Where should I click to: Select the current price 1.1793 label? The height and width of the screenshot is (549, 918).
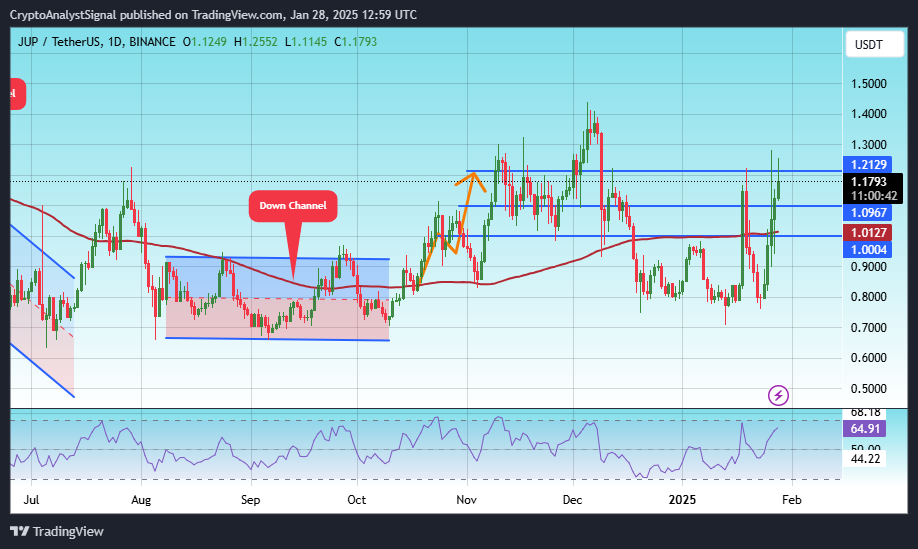pos(869,182)
